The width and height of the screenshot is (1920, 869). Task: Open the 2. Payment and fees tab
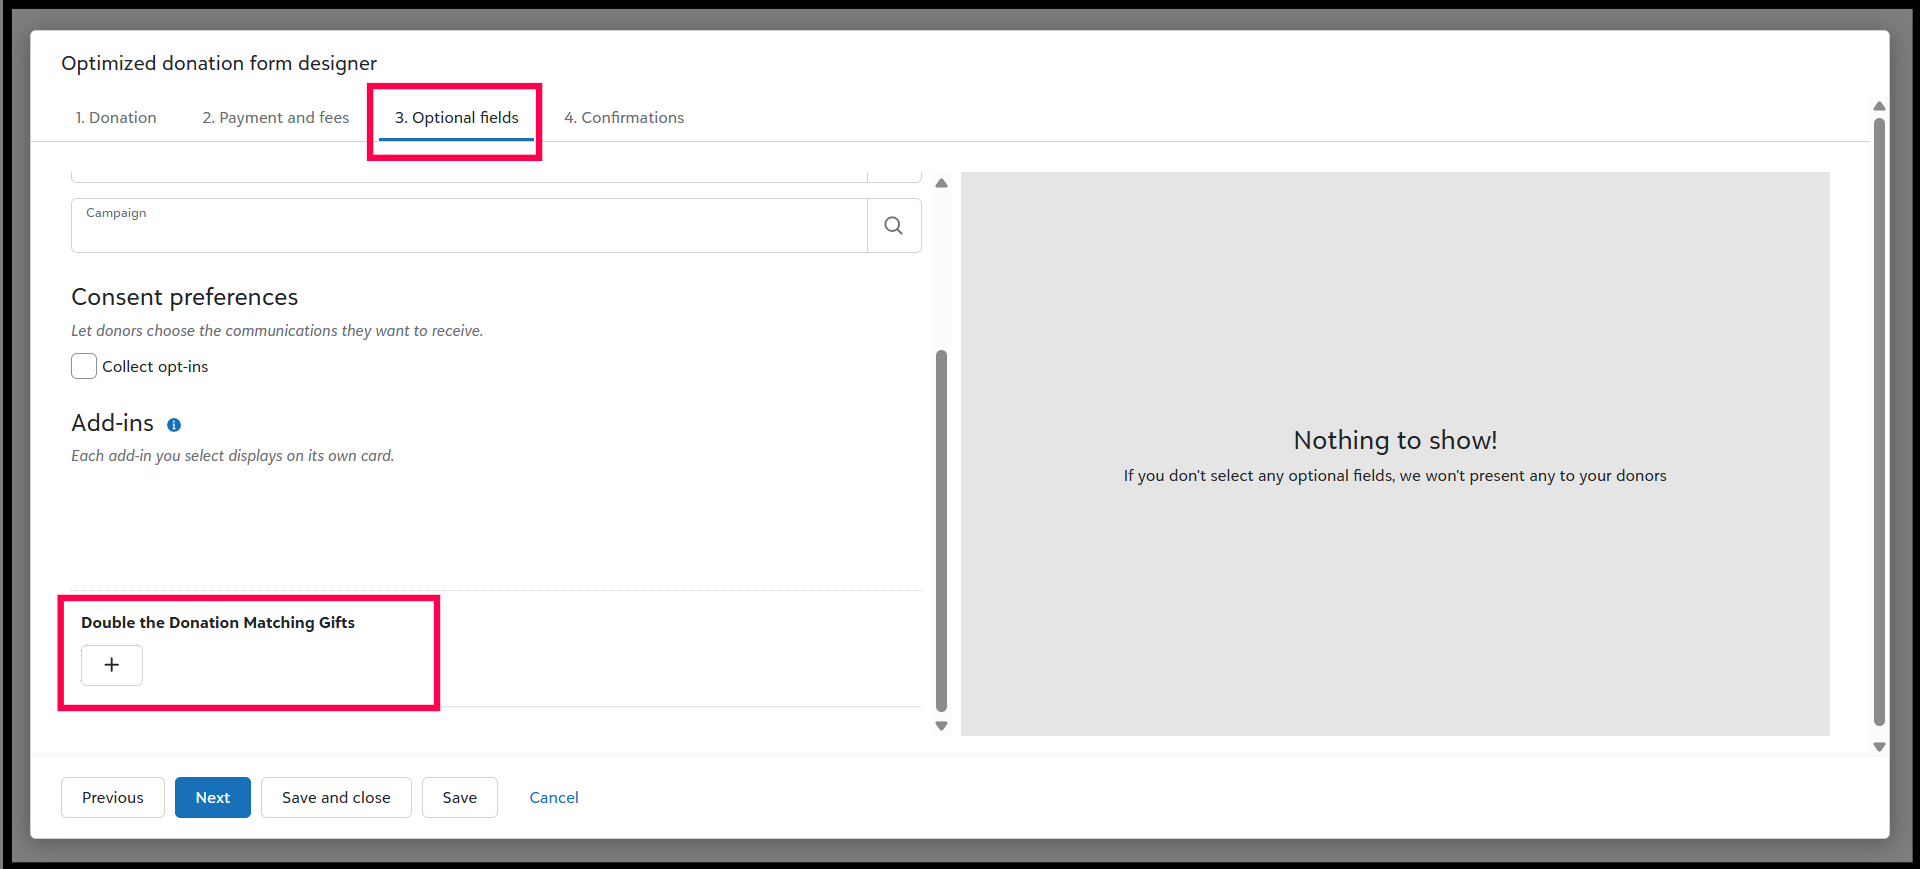(x=276, y=118)
